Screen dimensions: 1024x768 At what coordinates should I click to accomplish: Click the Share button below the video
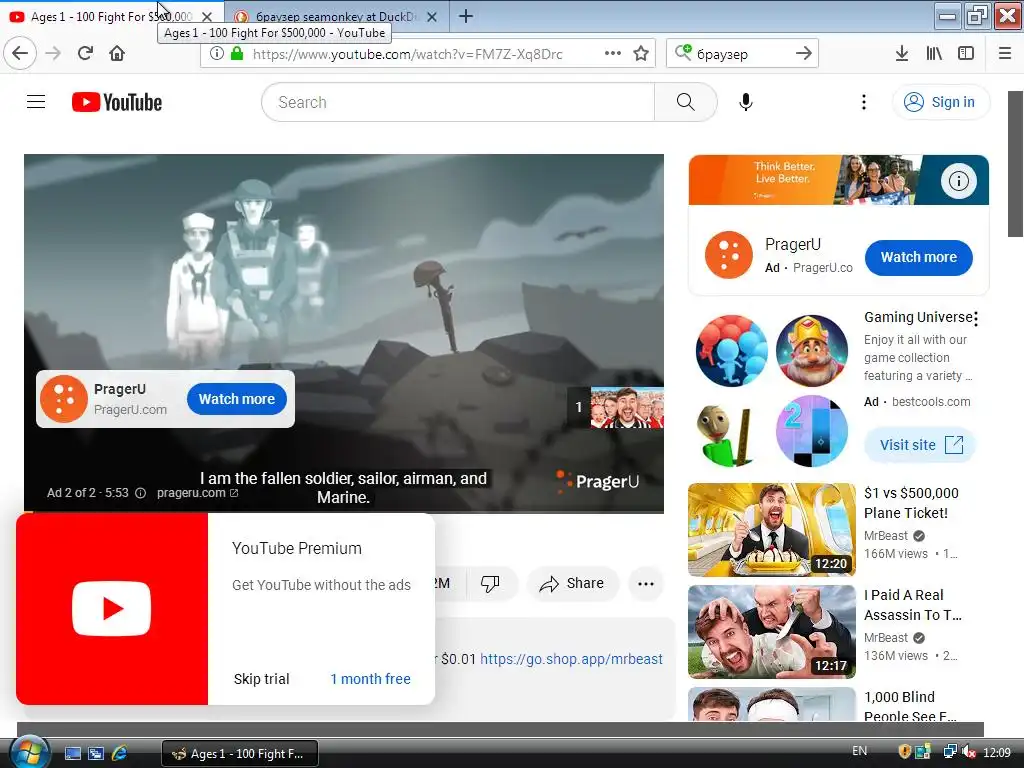[x=572, y=583]
